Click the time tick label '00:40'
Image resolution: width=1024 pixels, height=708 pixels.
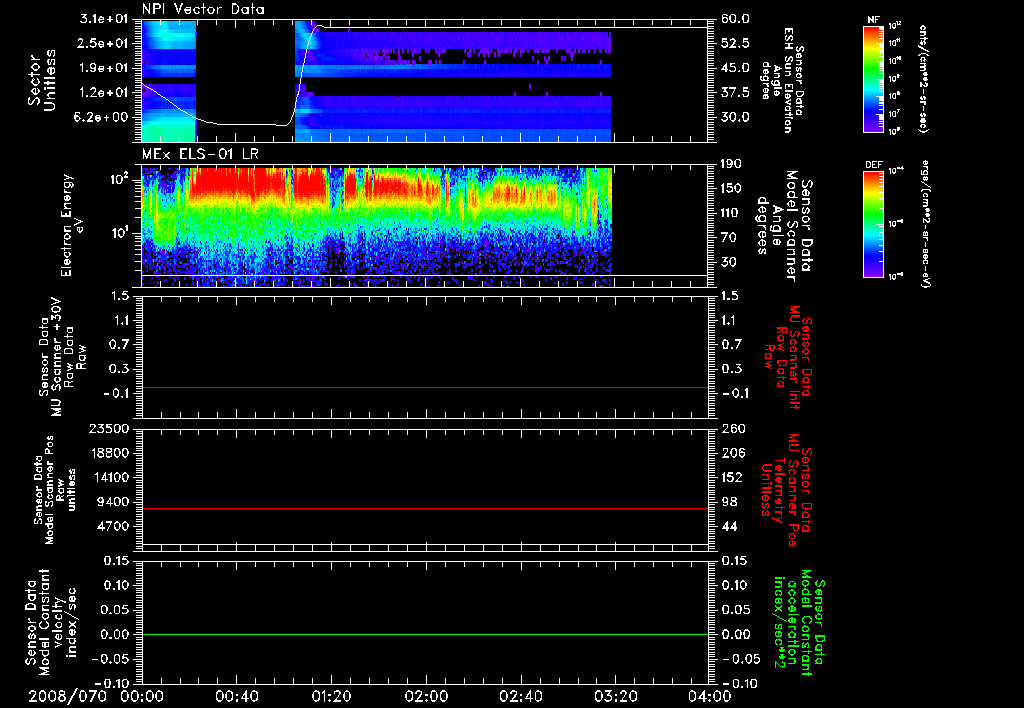click(x=236, y=696)
